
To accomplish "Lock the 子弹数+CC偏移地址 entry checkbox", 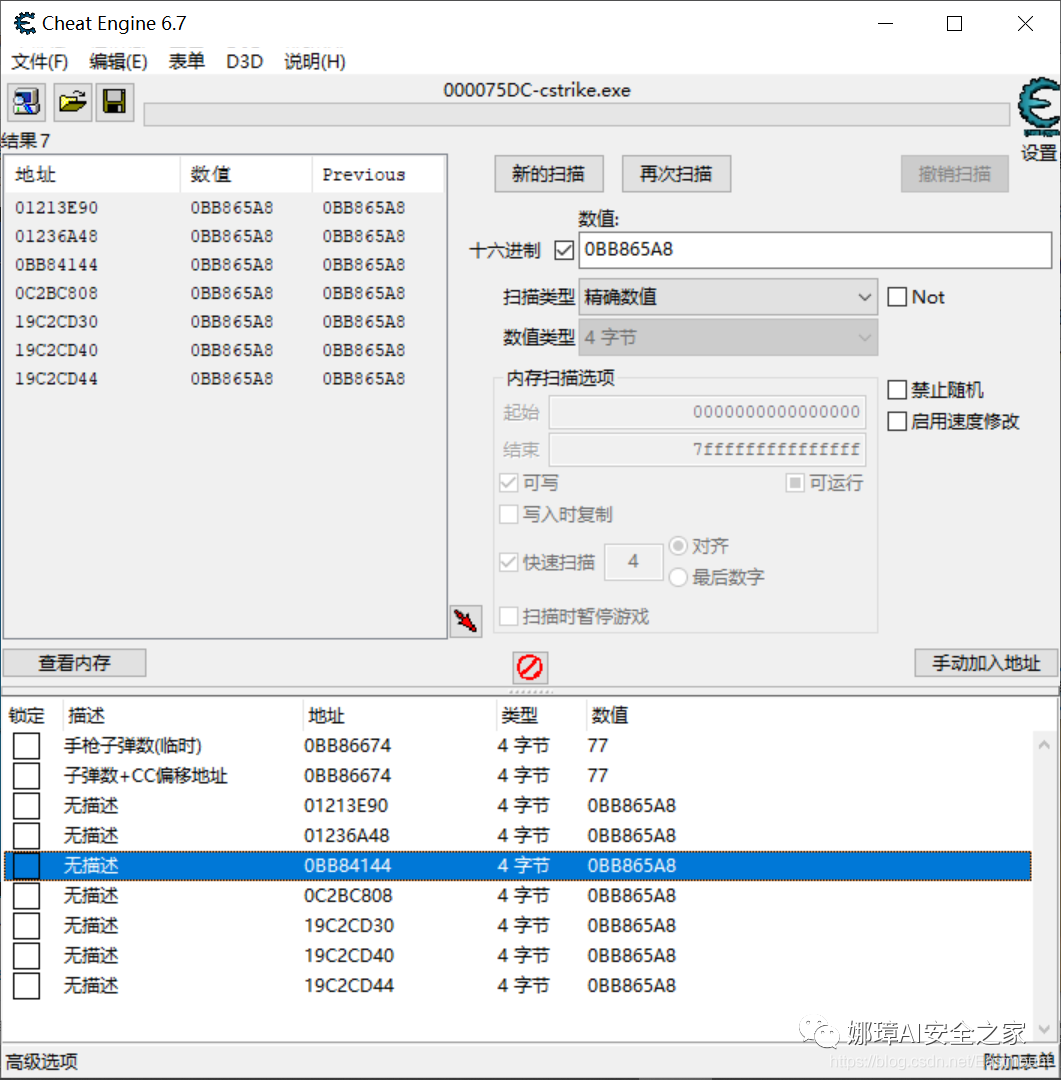I will pos(26,776).
